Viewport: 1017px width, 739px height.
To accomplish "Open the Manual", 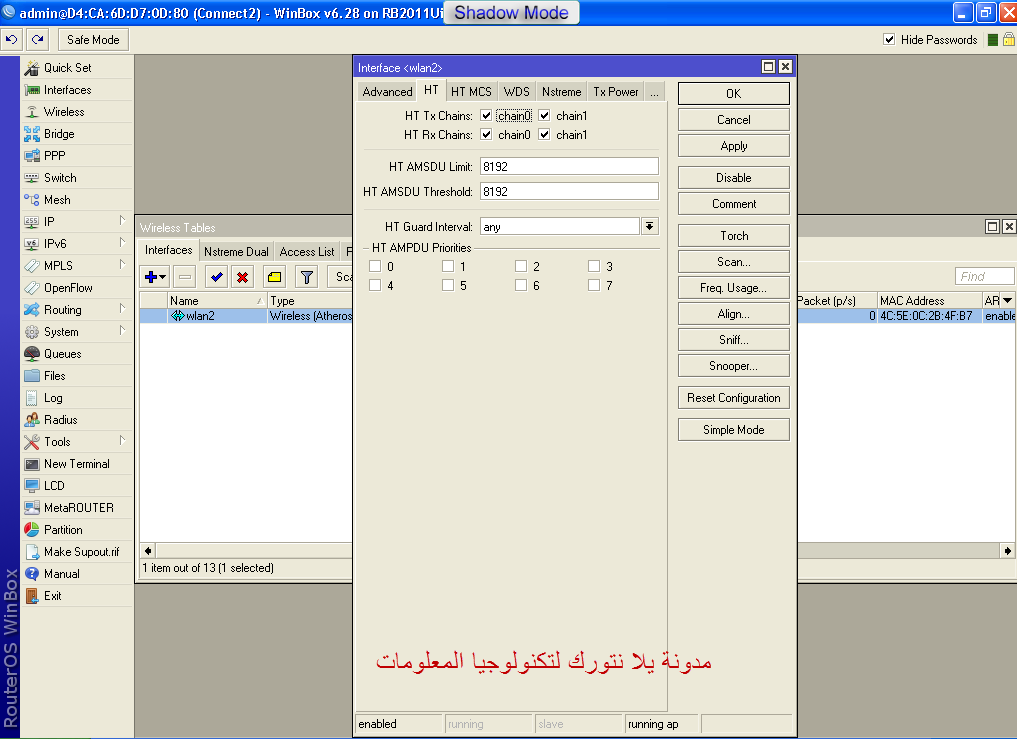I will (62, 574).
